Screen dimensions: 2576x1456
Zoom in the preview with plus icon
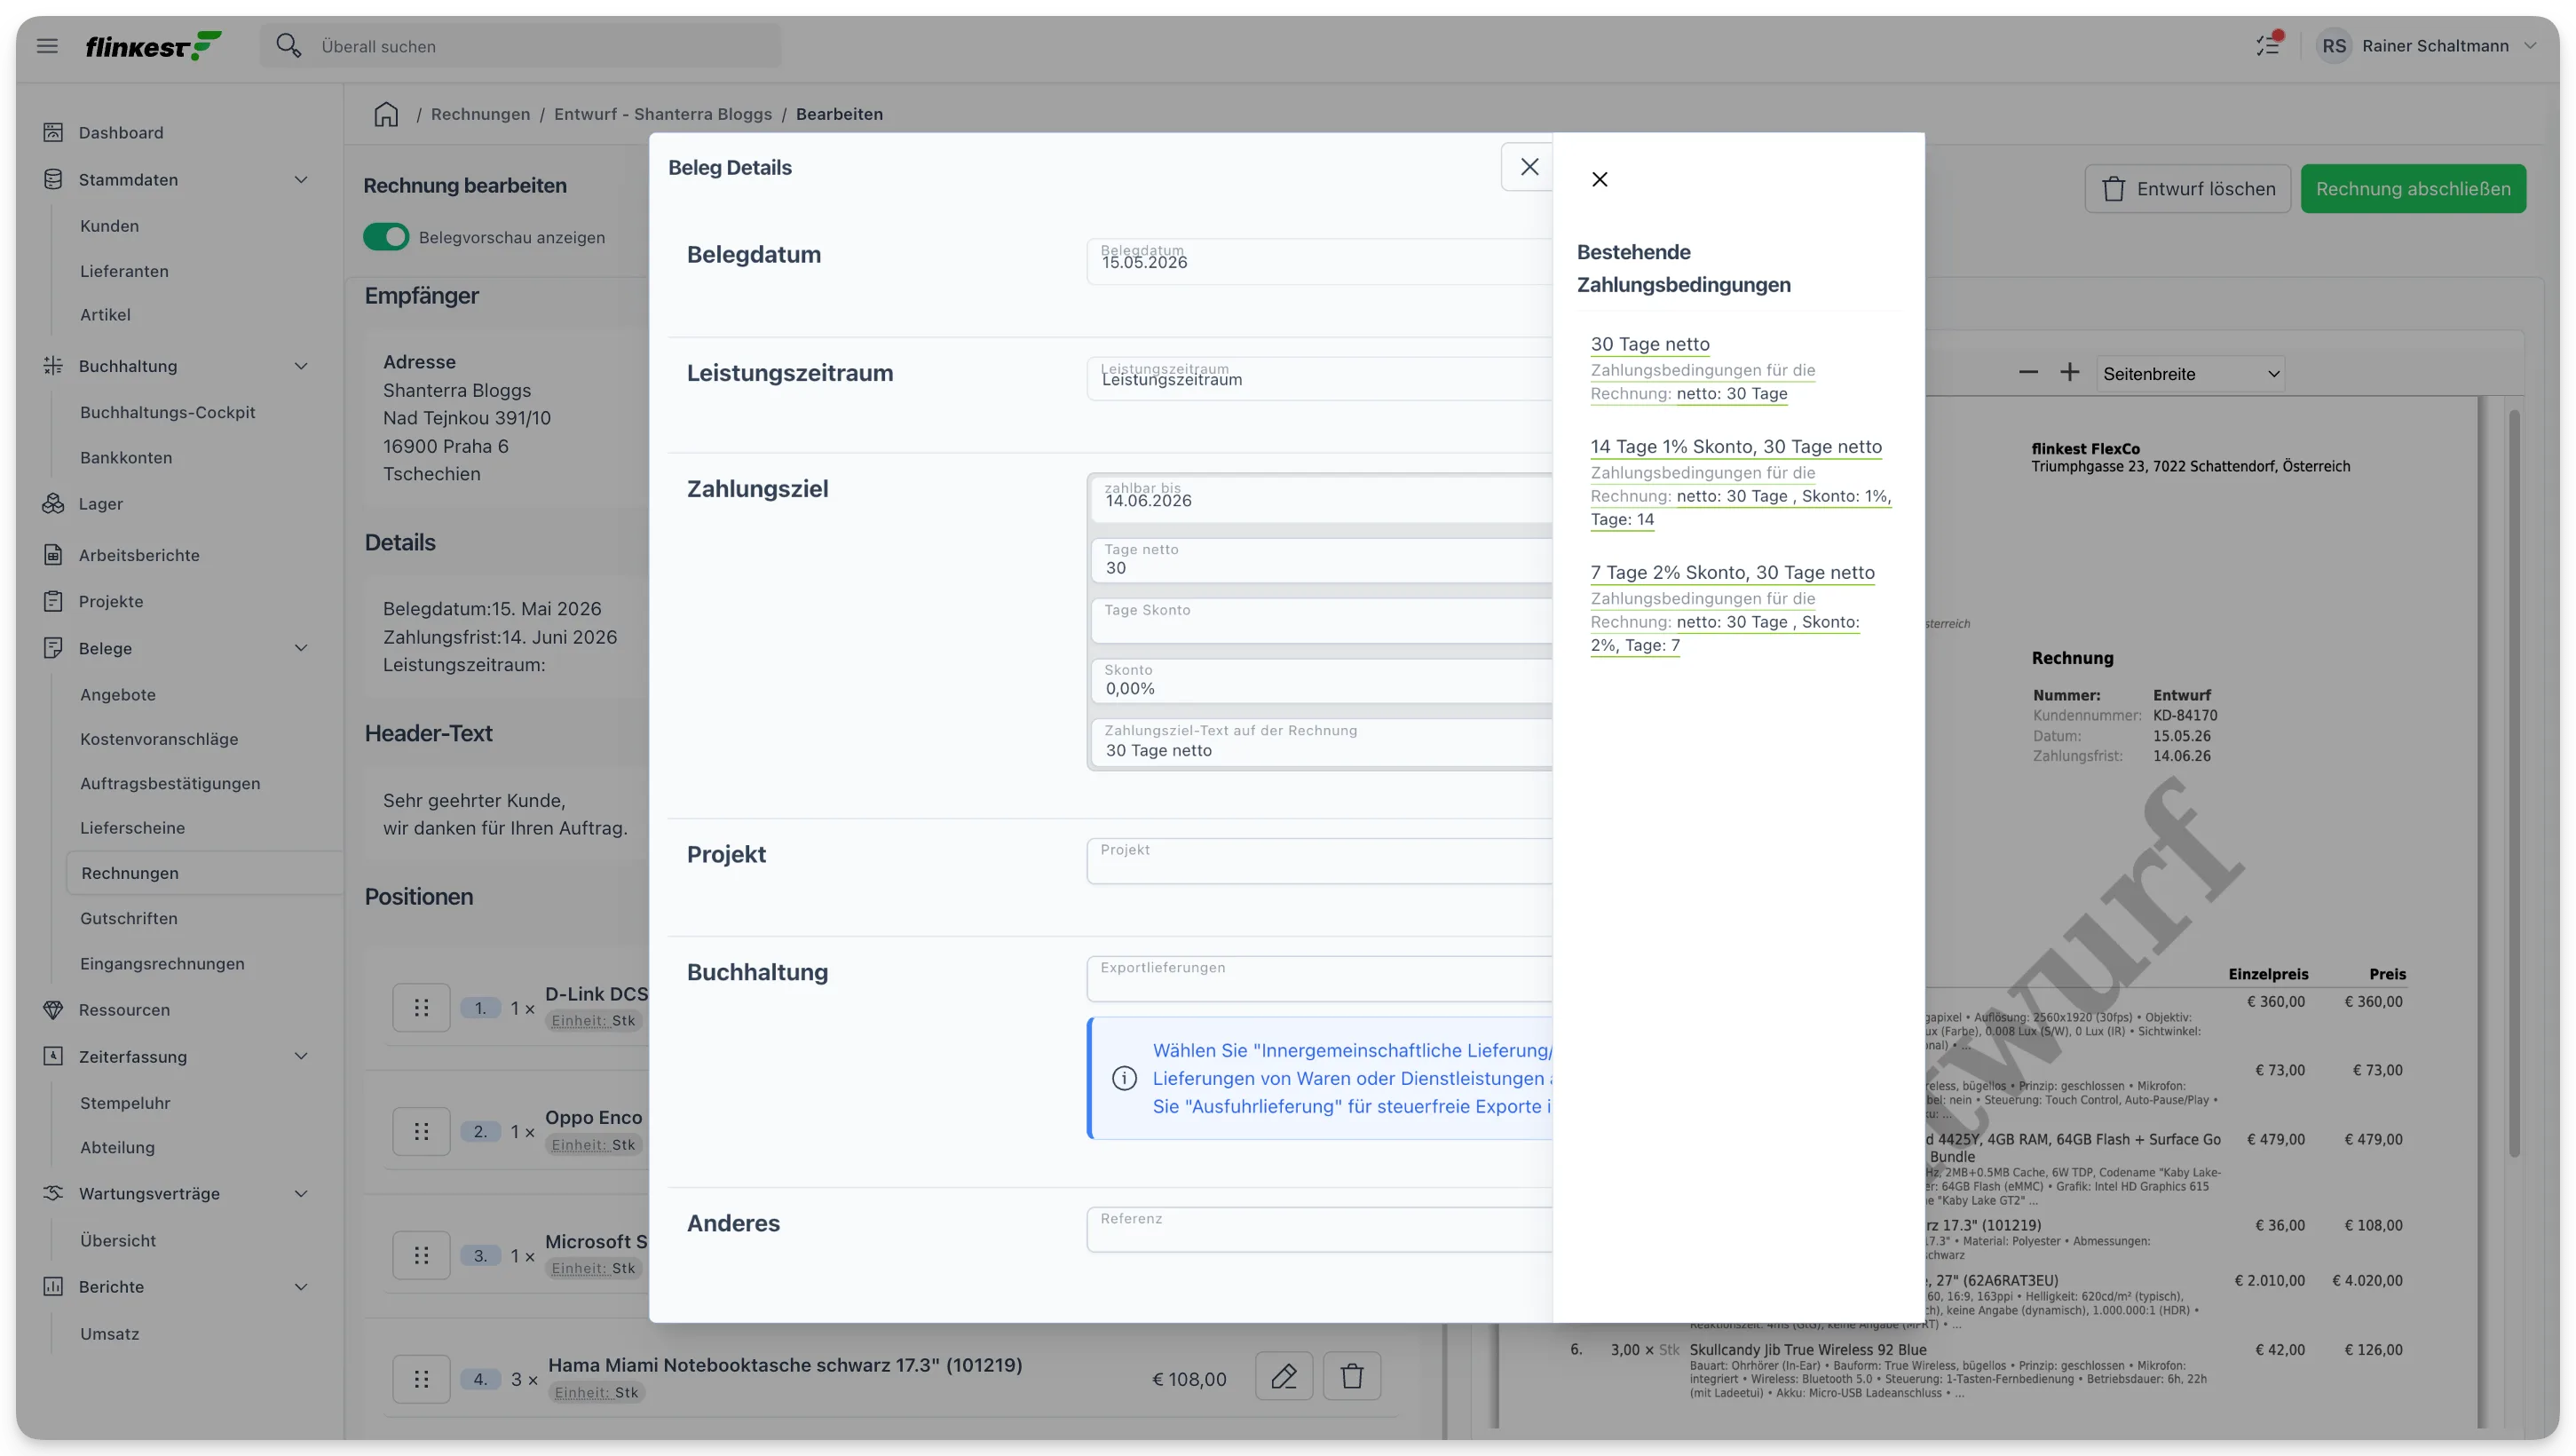(x=2070, y=373)
